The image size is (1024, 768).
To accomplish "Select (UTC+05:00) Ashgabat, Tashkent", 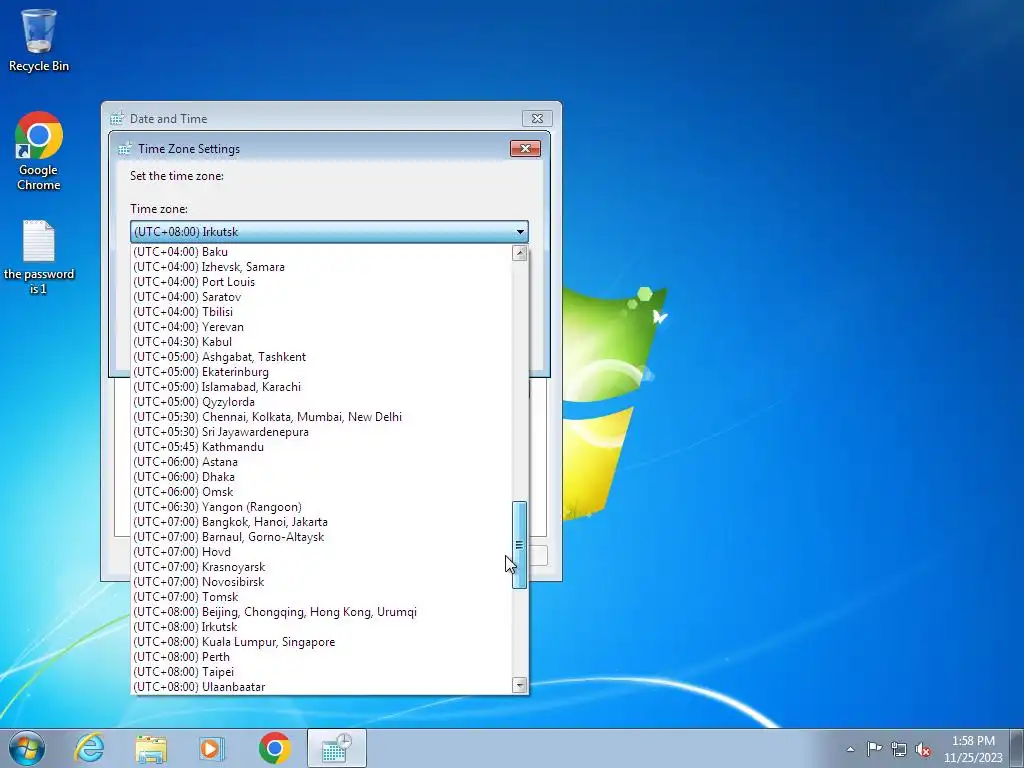I will pos(321,357).
